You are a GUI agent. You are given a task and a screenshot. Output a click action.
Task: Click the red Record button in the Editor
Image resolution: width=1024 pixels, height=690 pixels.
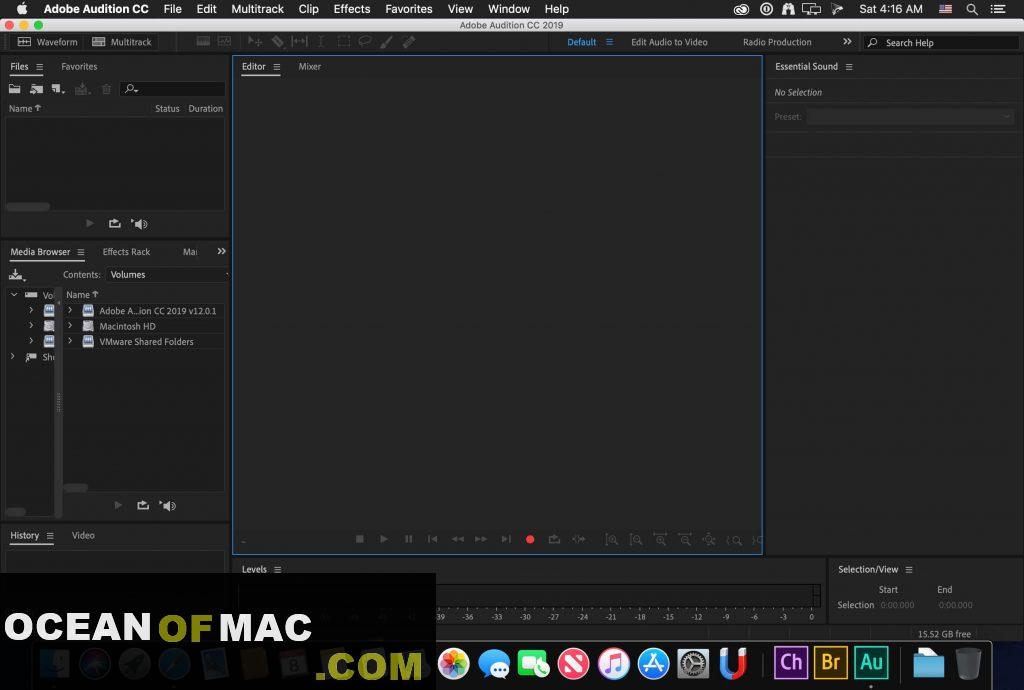pos(530,539)
